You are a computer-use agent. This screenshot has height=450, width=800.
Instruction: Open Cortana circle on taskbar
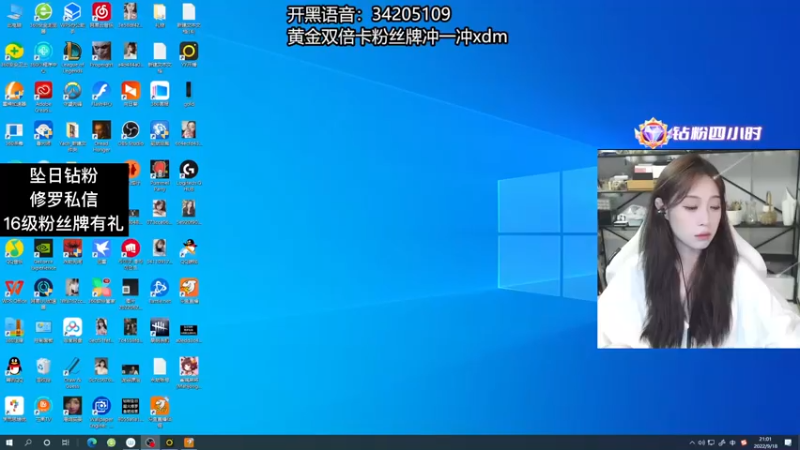46,442
